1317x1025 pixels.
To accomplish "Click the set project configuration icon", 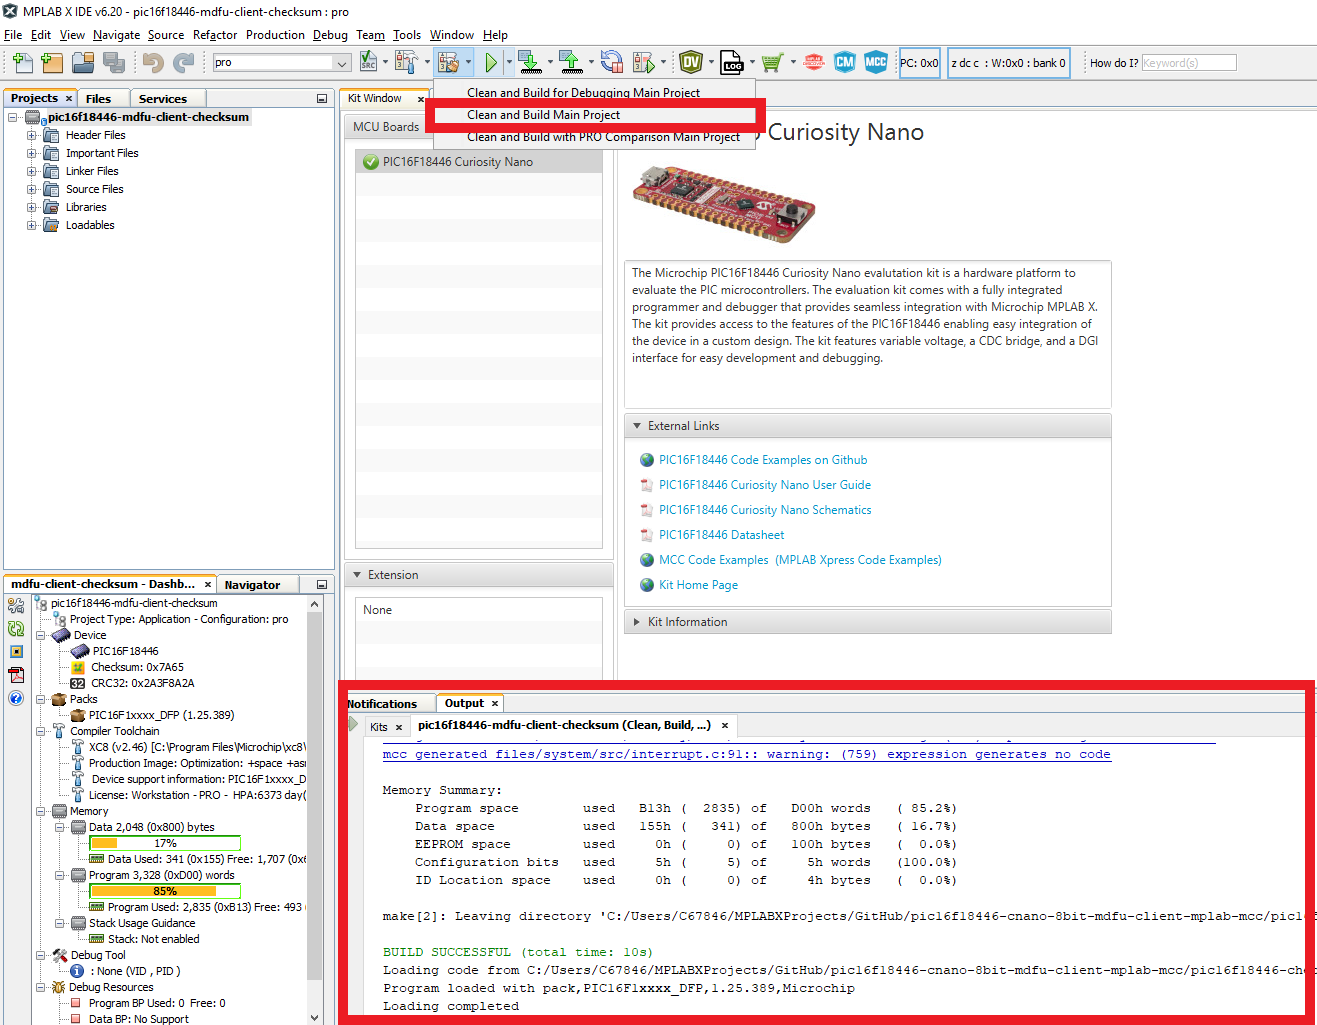I will [x=368, y=62].
